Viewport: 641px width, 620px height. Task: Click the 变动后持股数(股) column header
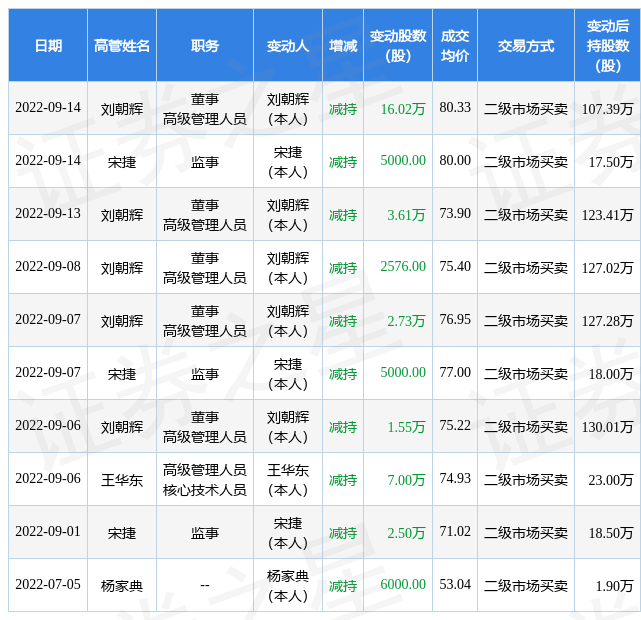coord(608,46)
